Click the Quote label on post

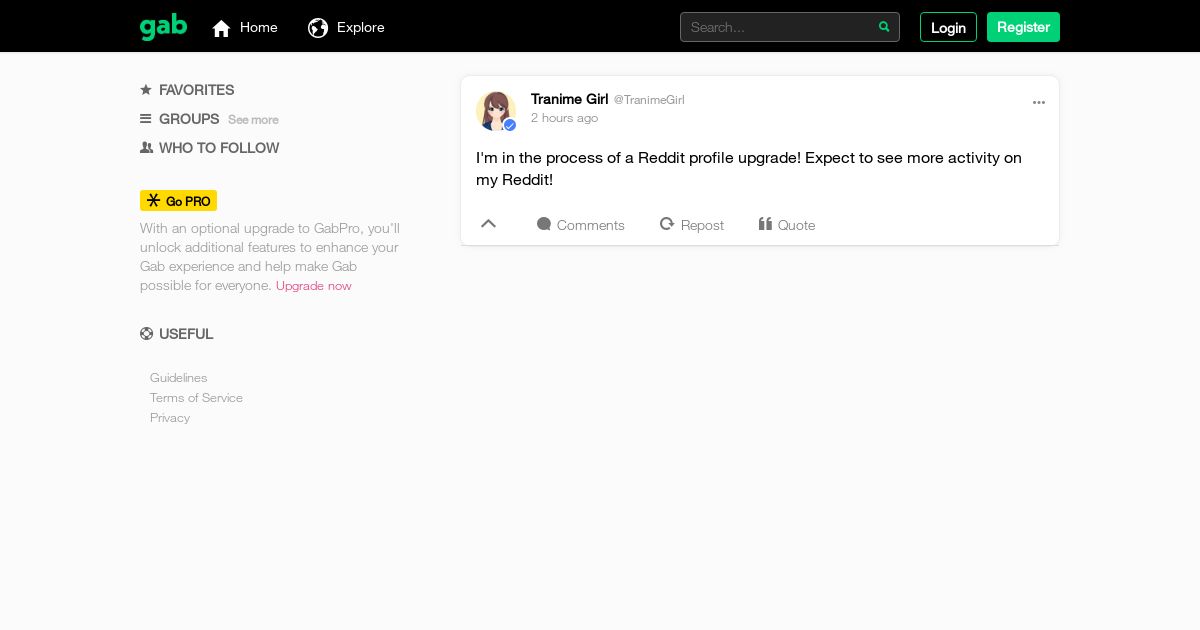click(x=797, y=225)
